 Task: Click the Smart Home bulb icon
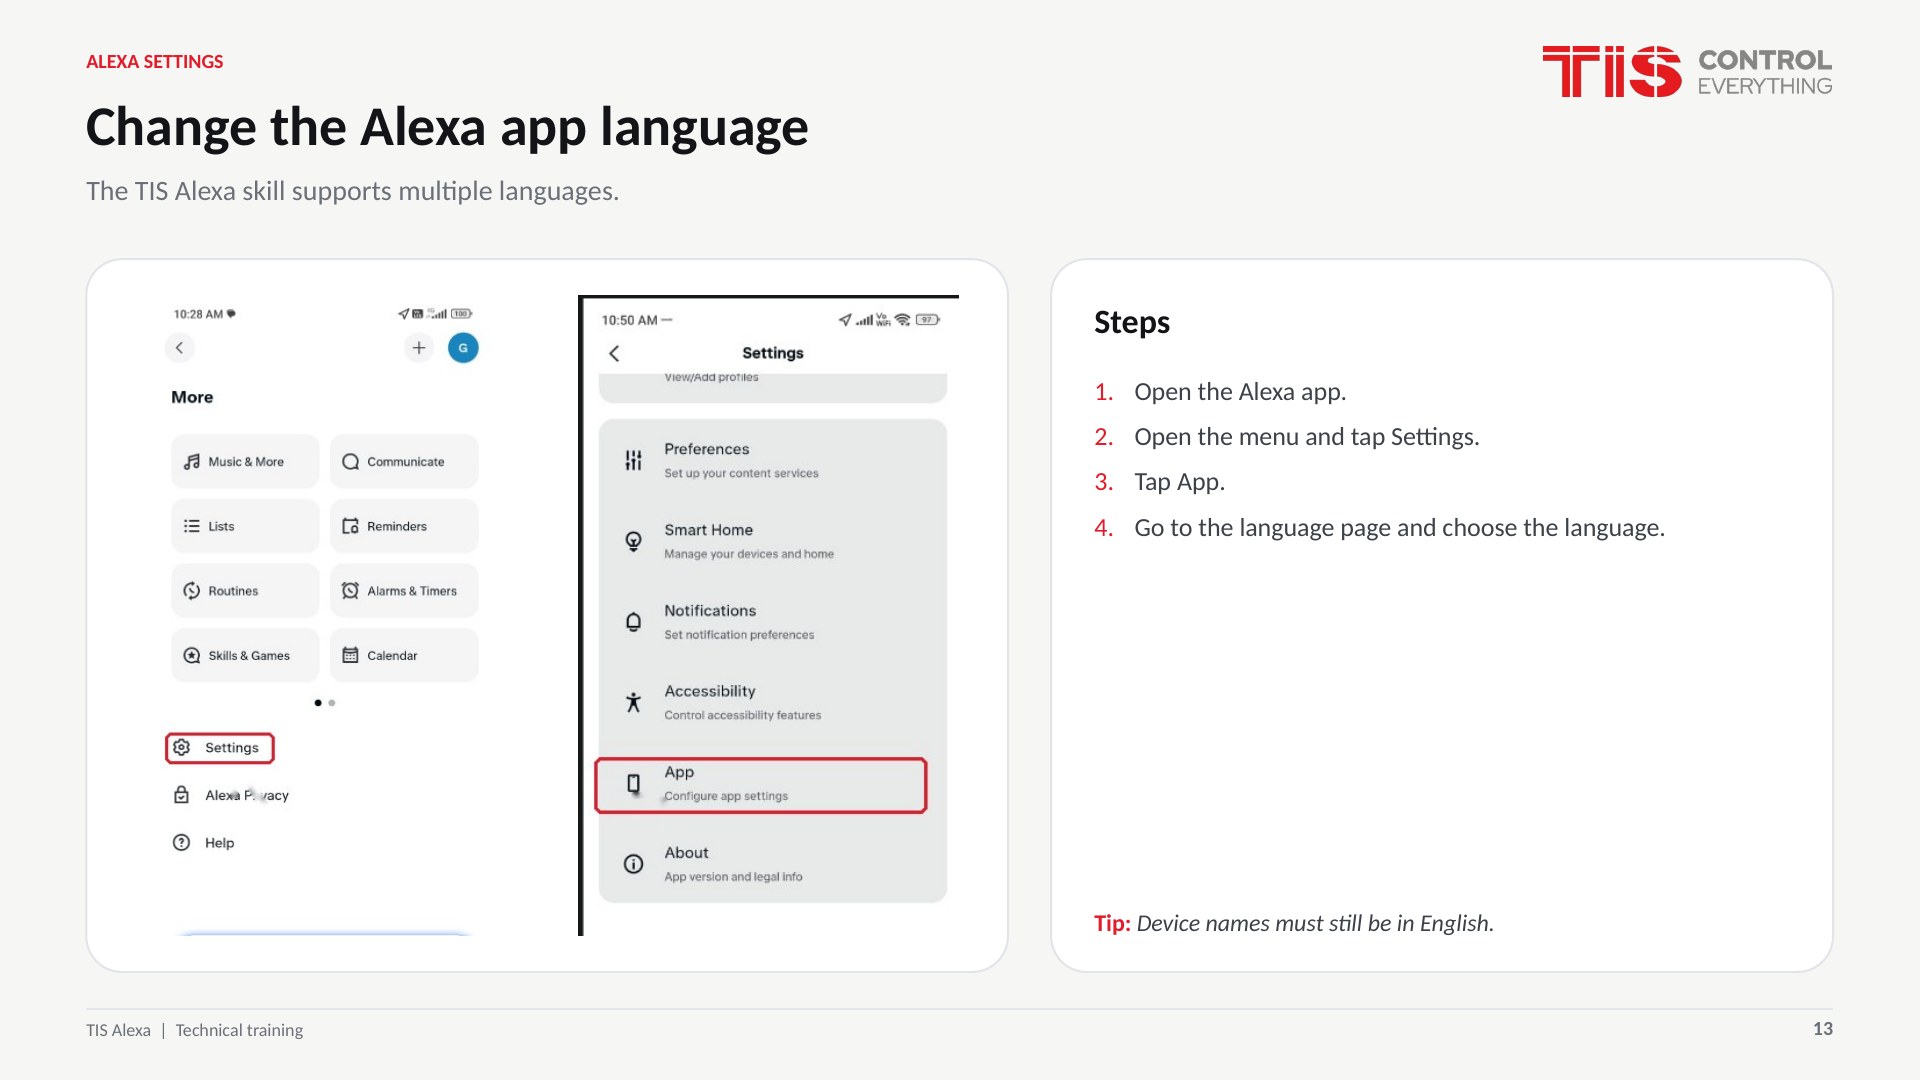pos(633,541)
